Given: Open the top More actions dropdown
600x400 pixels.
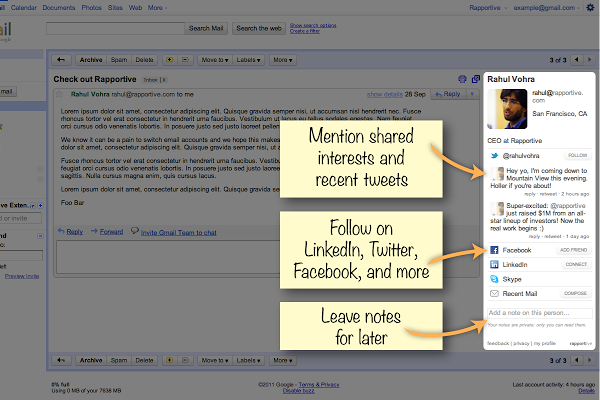Looking at the screenshot, I should pyautogui.click(x=287, y=60).
